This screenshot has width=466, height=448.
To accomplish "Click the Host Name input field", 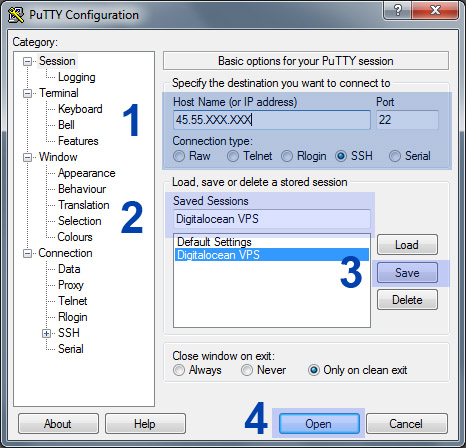I will 272,120.
